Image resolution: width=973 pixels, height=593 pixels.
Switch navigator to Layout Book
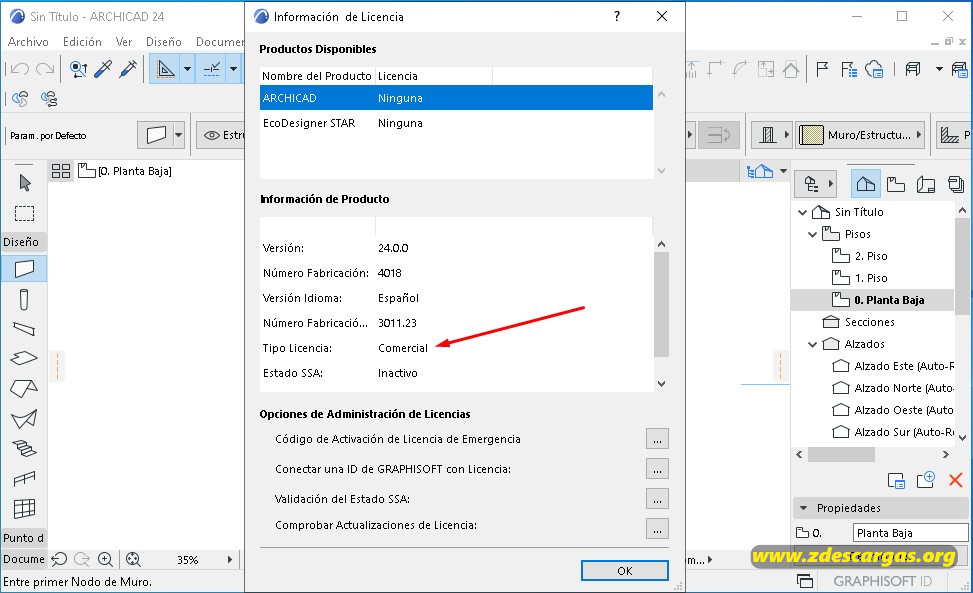pos(926,184)
